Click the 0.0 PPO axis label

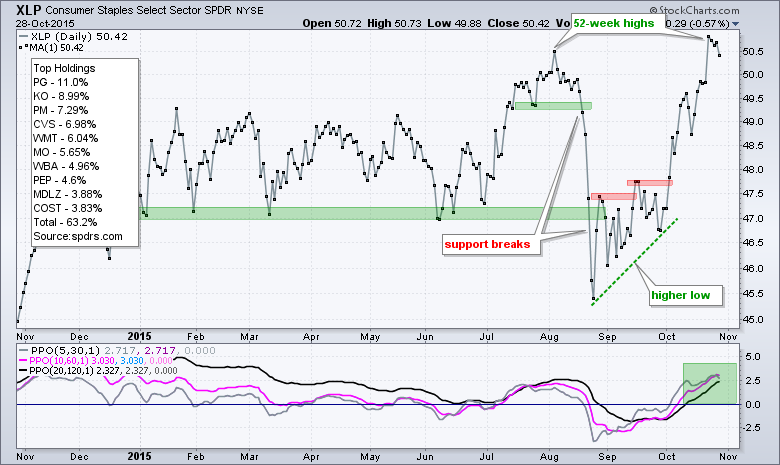click(753, 405)
